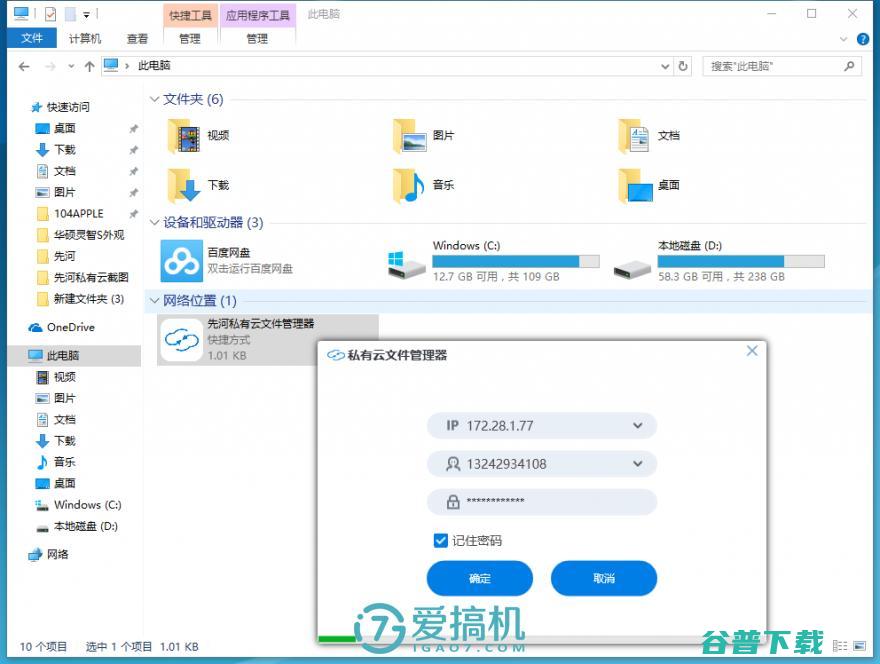Select the 百度网盘 device icon

pos(181,261)
